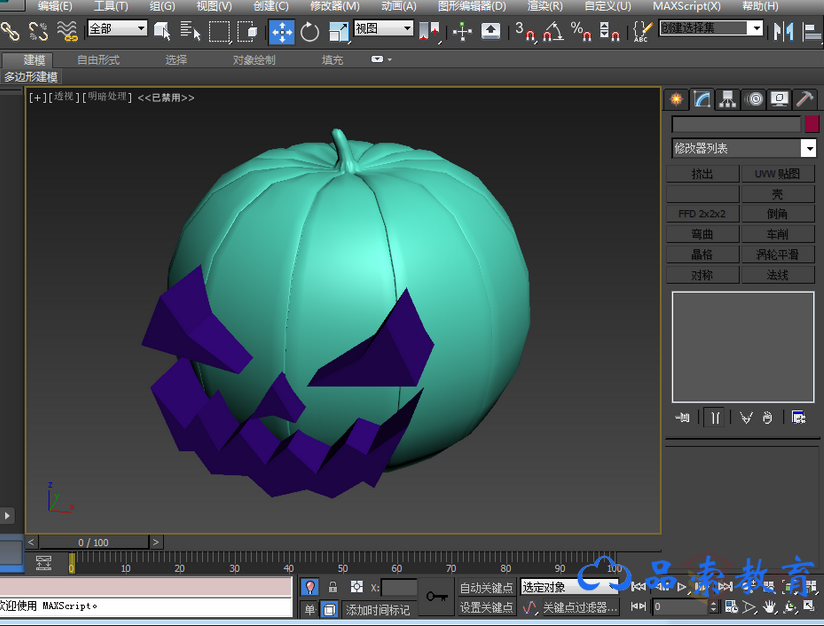Click the object color swatch
This screenshot has height=626, width=824.
pyautogui.click(x=811, y=124)
